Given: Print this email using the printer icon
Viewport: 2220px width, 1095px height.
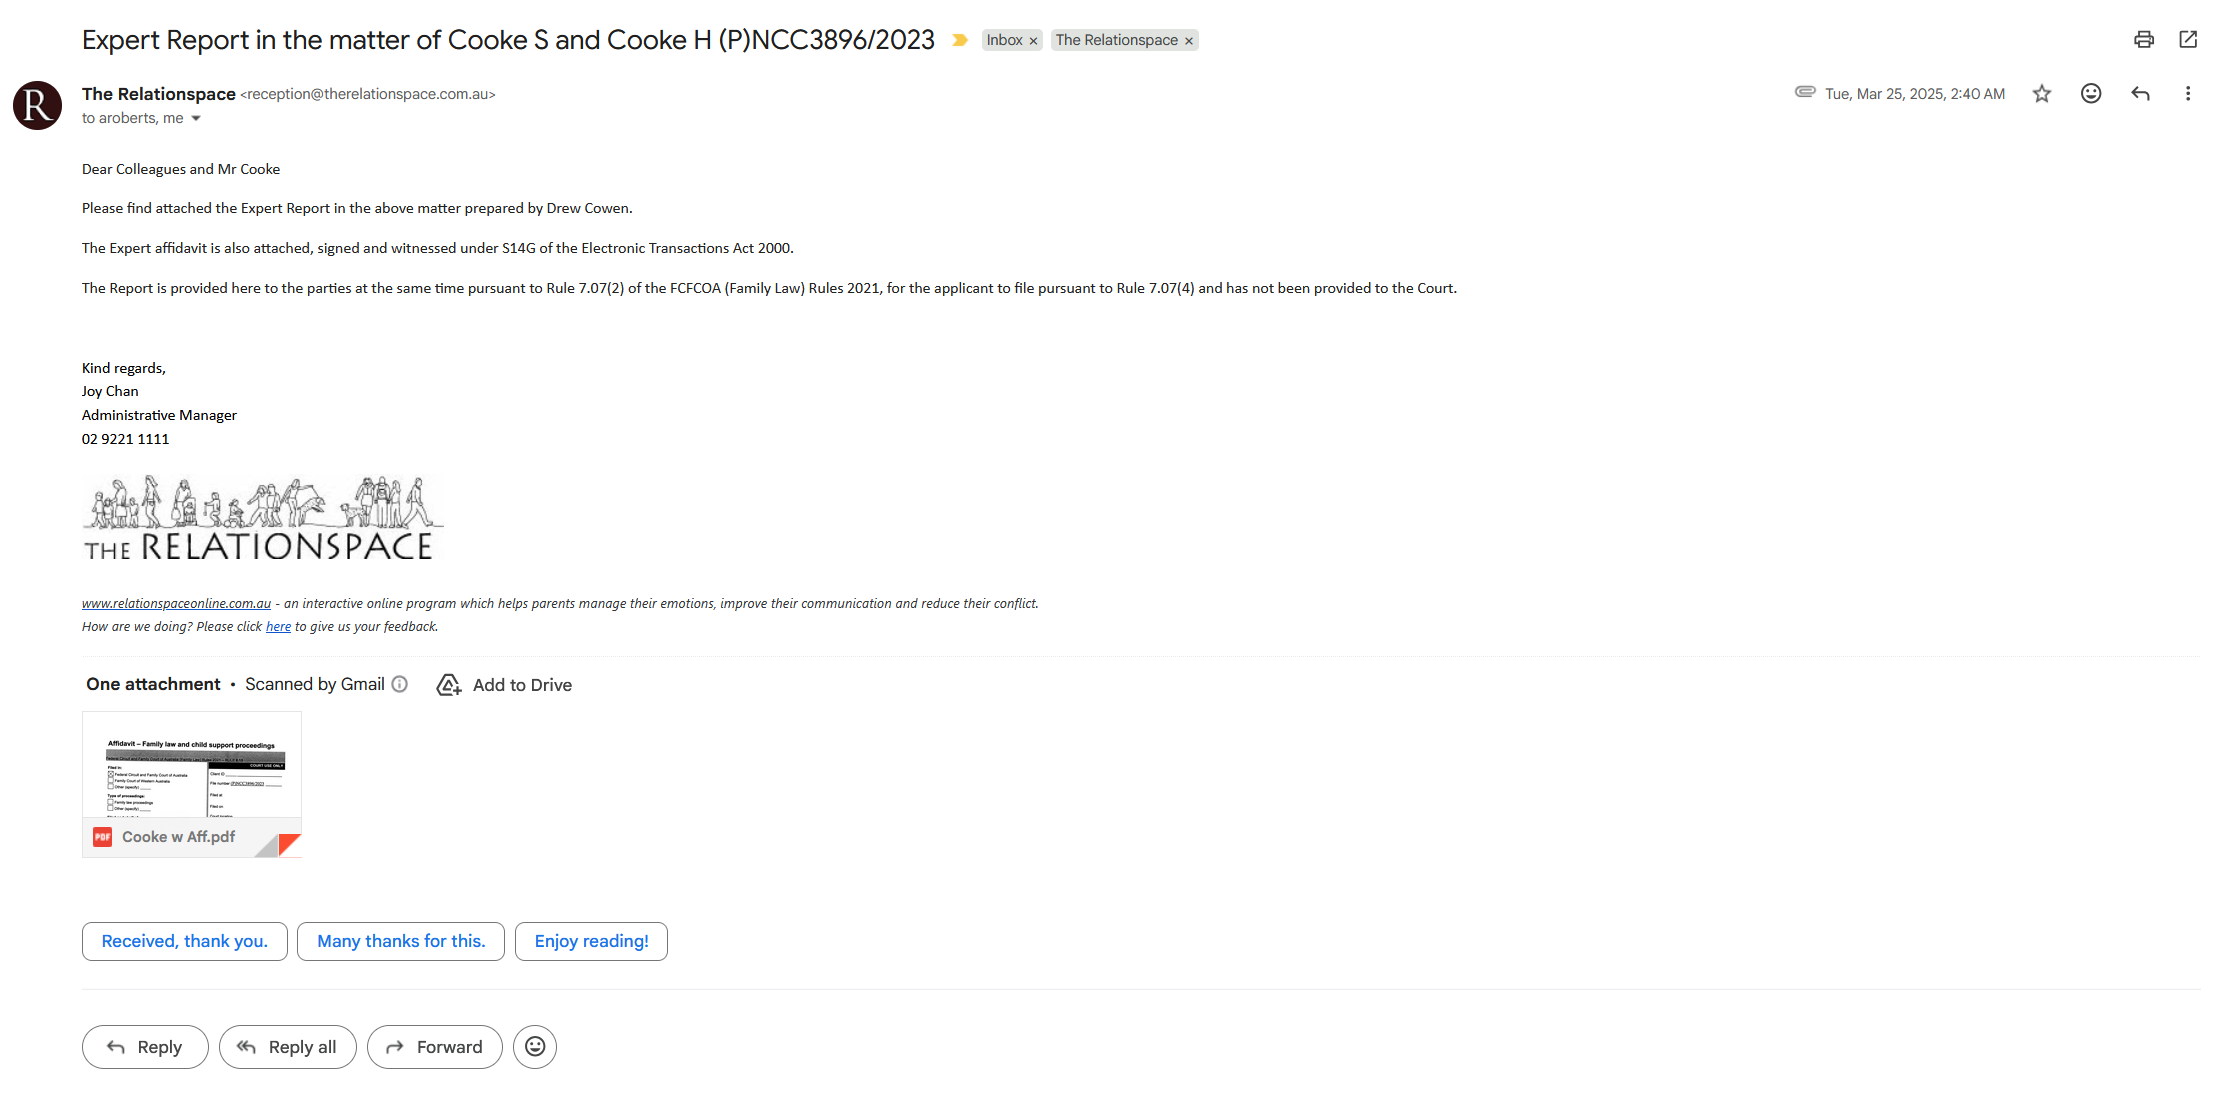Looking at the screenshot, I should 2143,40.
